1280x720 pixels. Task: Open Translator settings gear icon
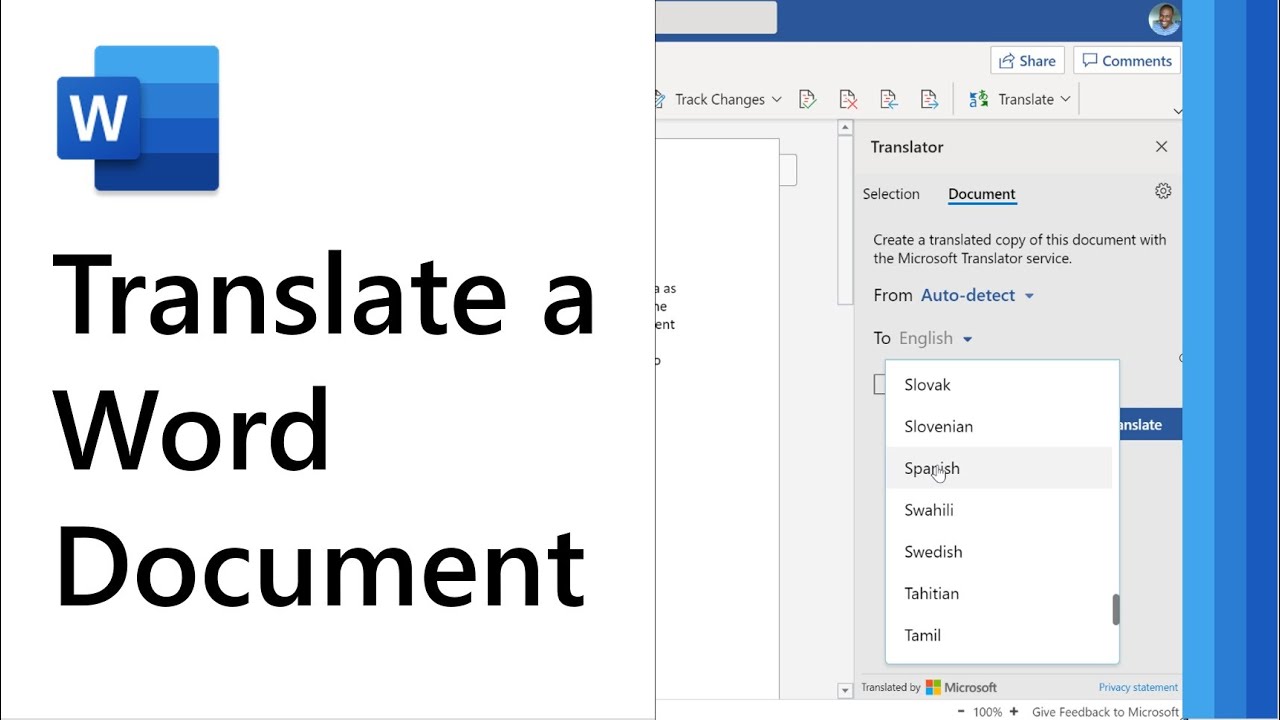1163,191
